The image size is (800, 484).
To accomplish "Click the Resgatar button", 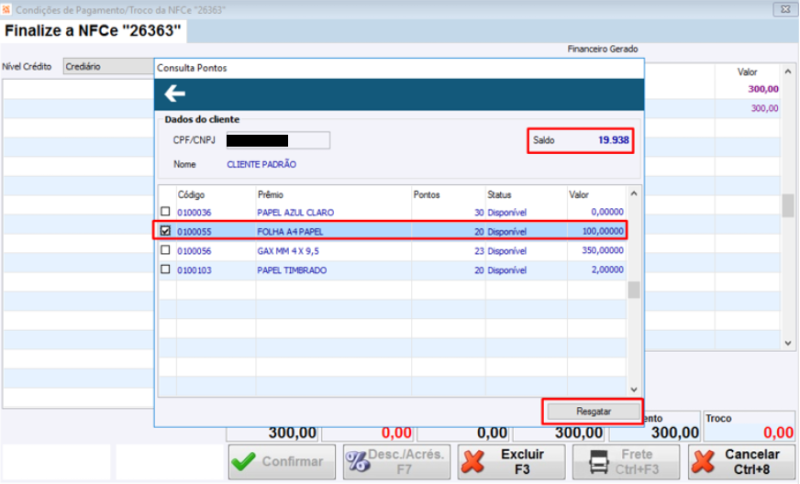I will click(593, 411).
